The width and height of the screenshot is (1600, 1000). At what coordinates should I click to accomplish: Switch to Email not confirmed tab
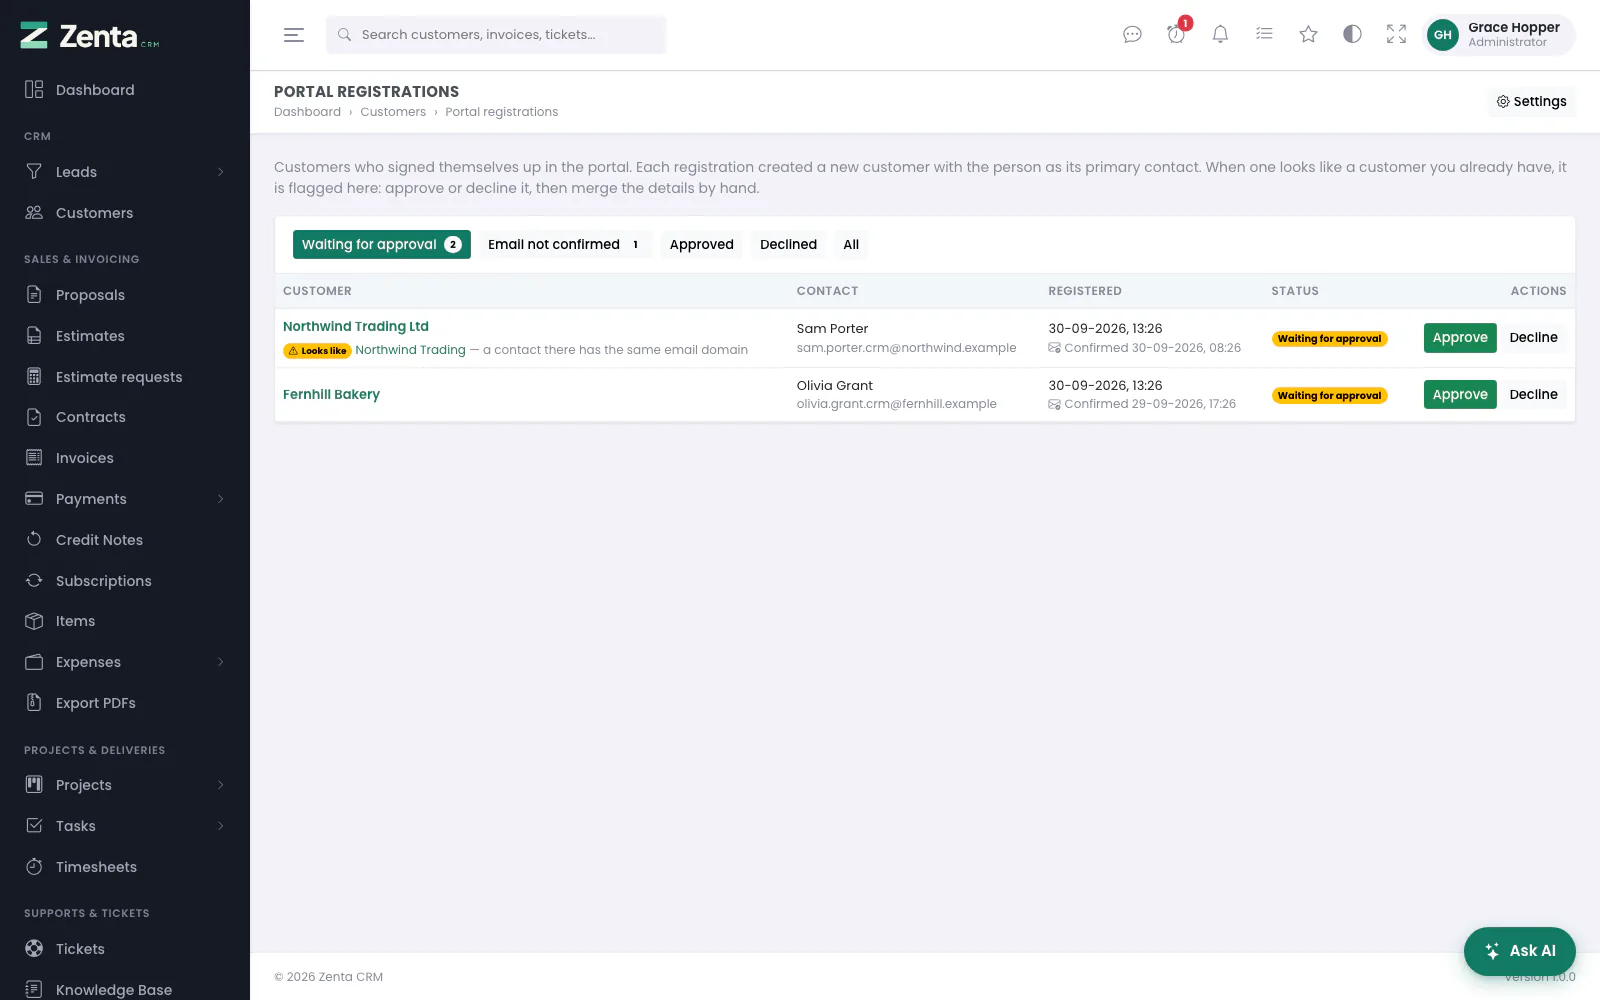565,244
